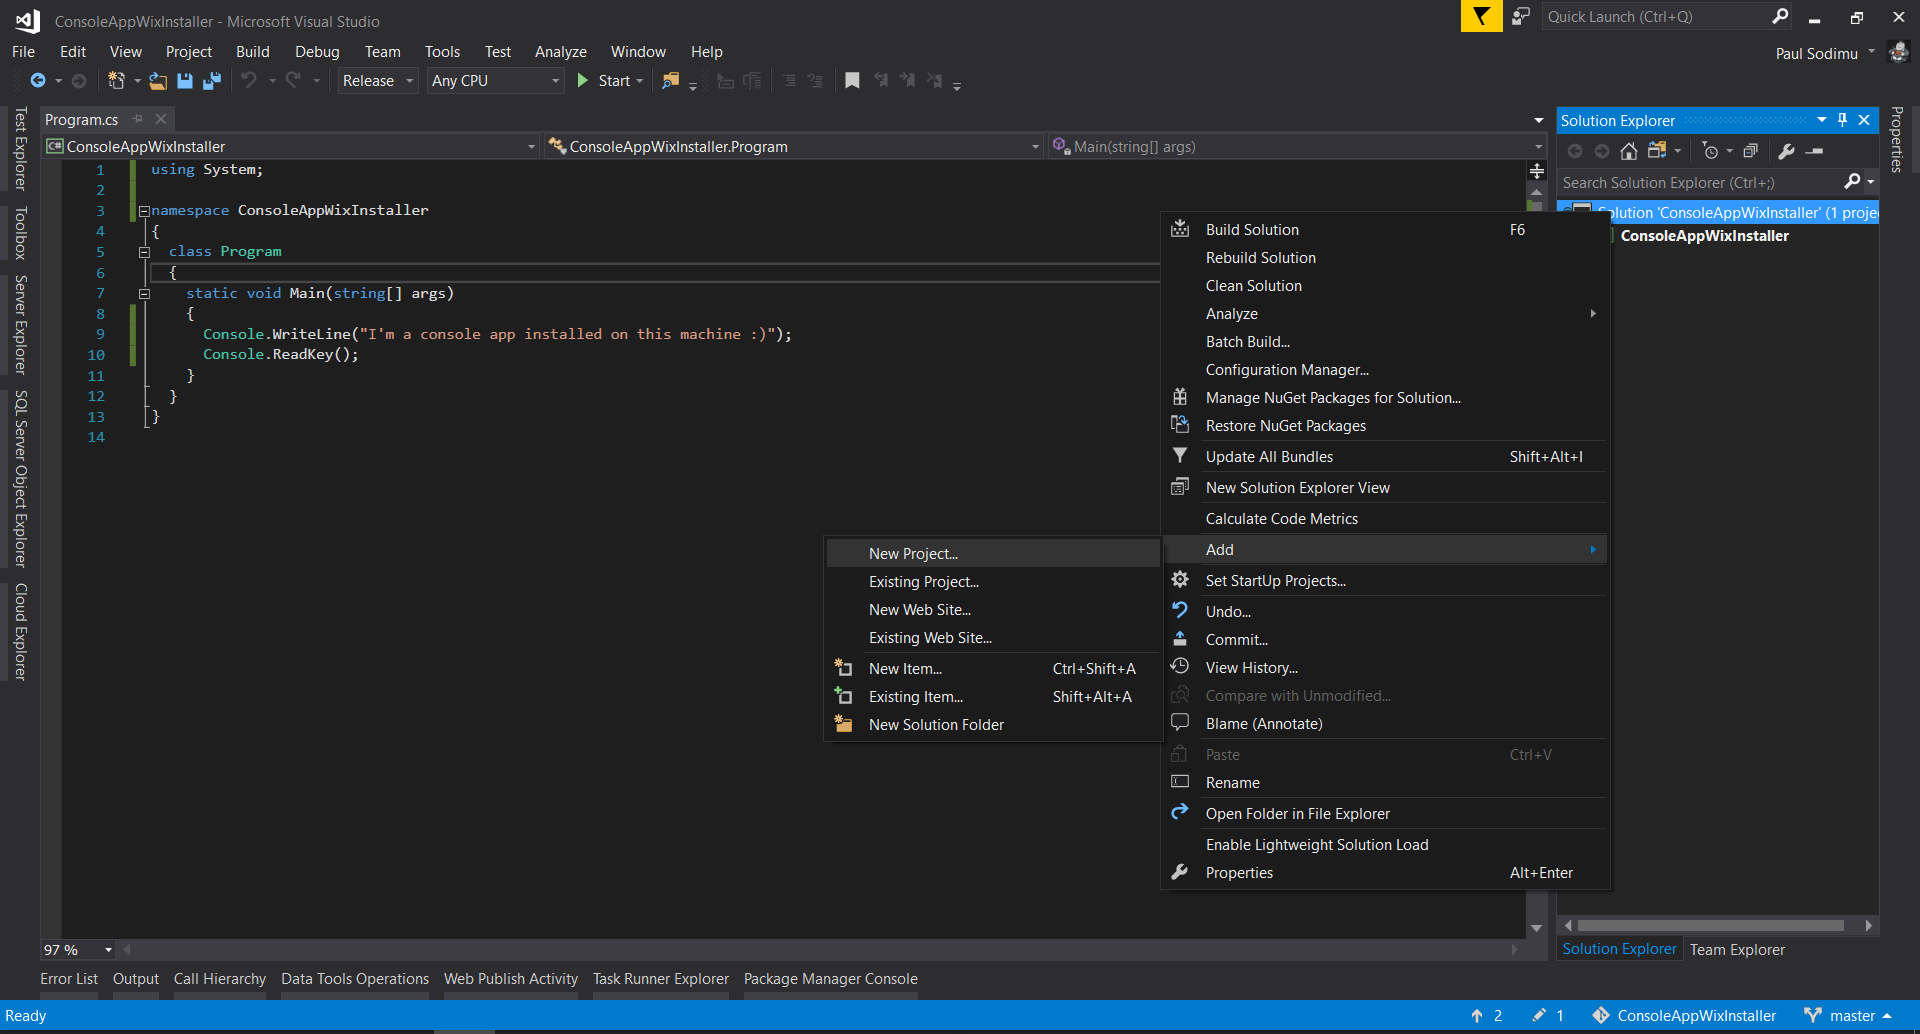The image size is (1920, 1034).
Task: Open the Analyze menu in the menu bar
Action: click(561, 52)
